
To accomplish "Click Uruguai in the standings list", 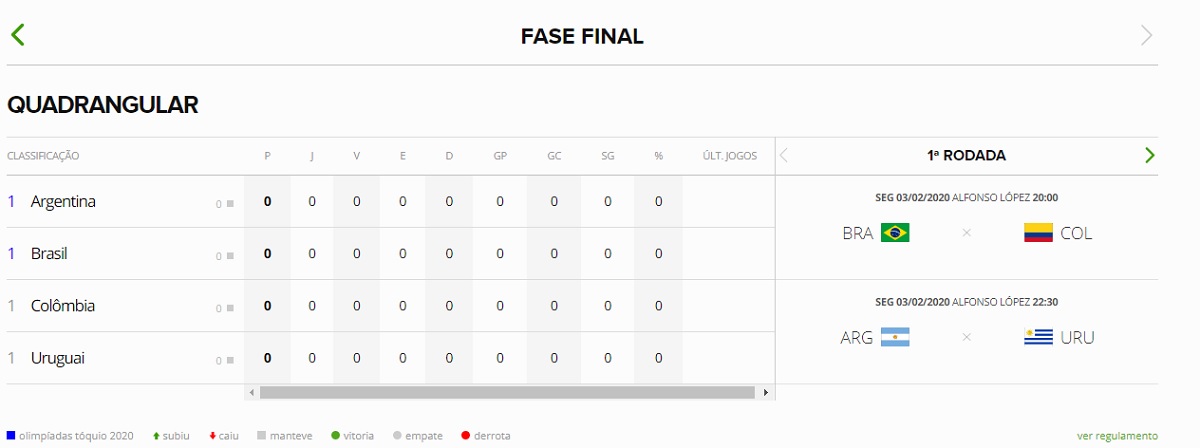I will (57, 358).
